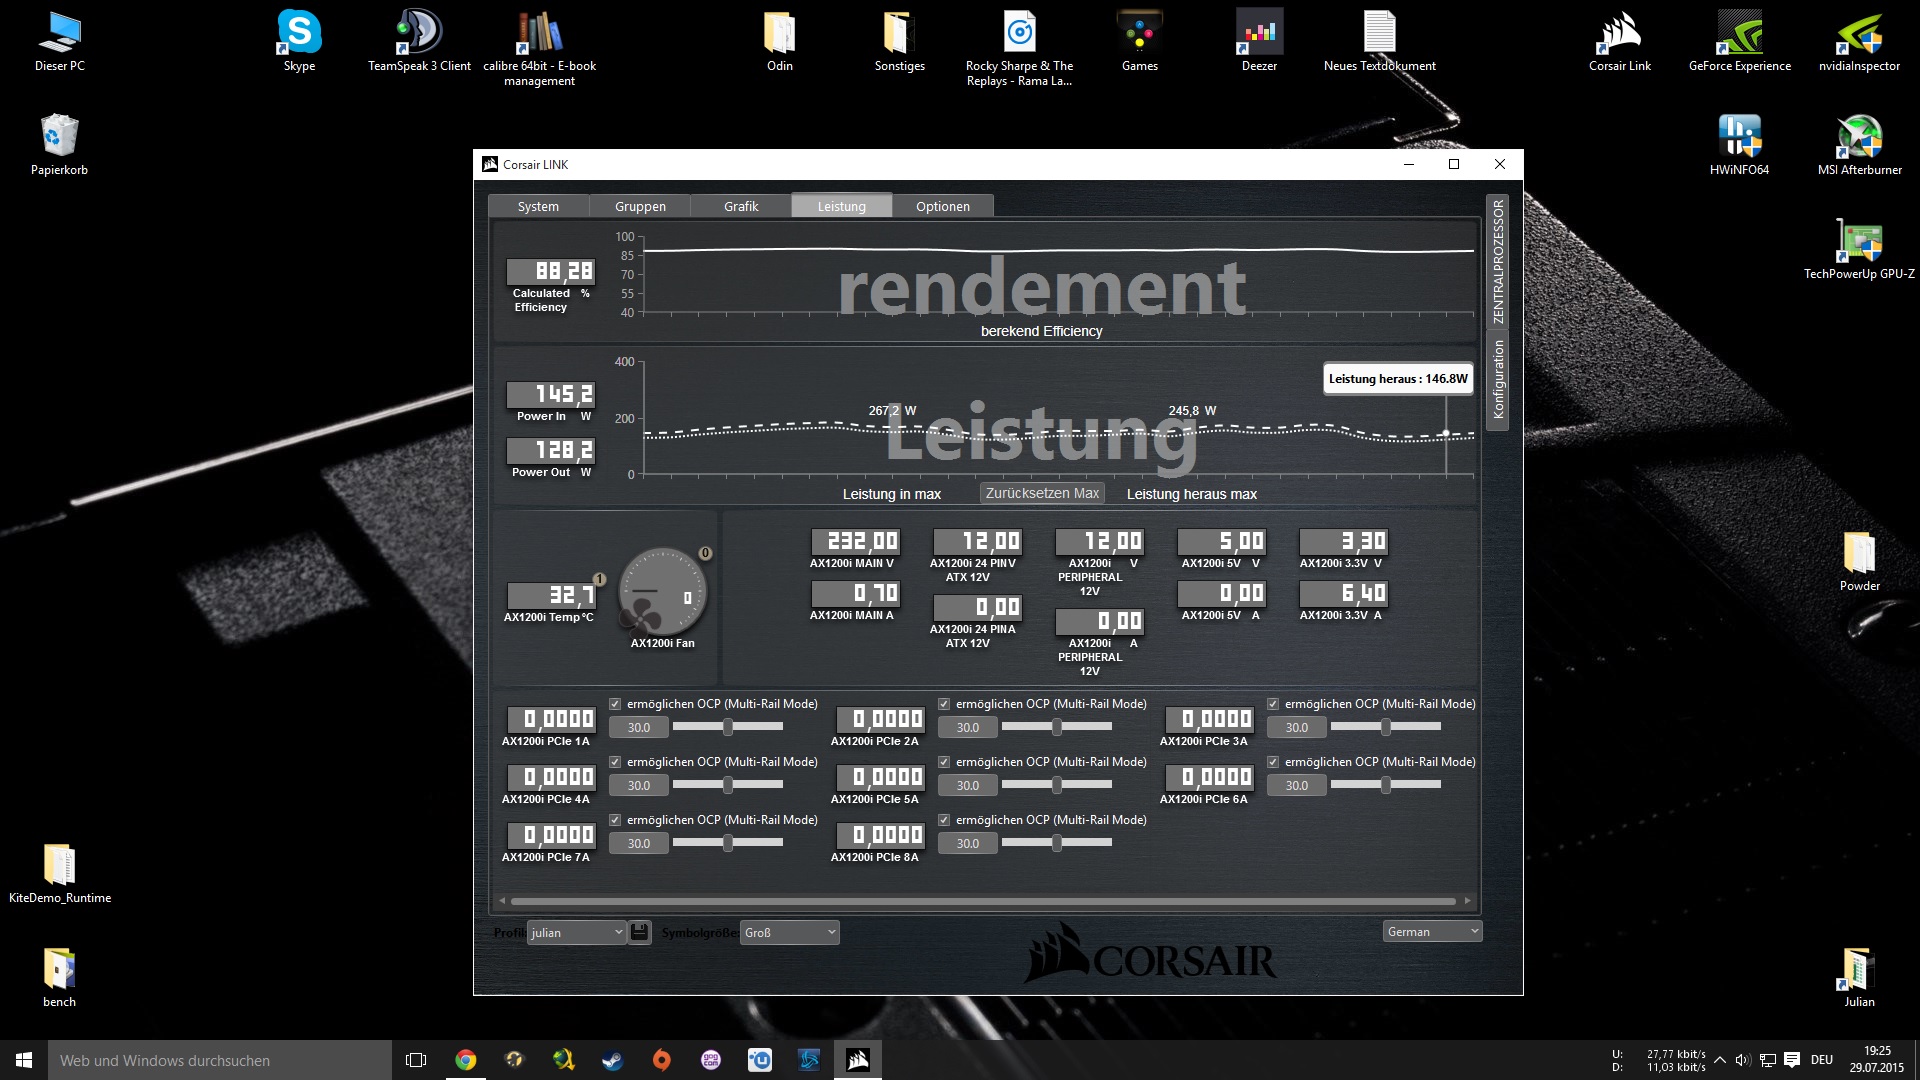
Task: Select the Sonstiges folder icon
Action: [x=899, y=41]
